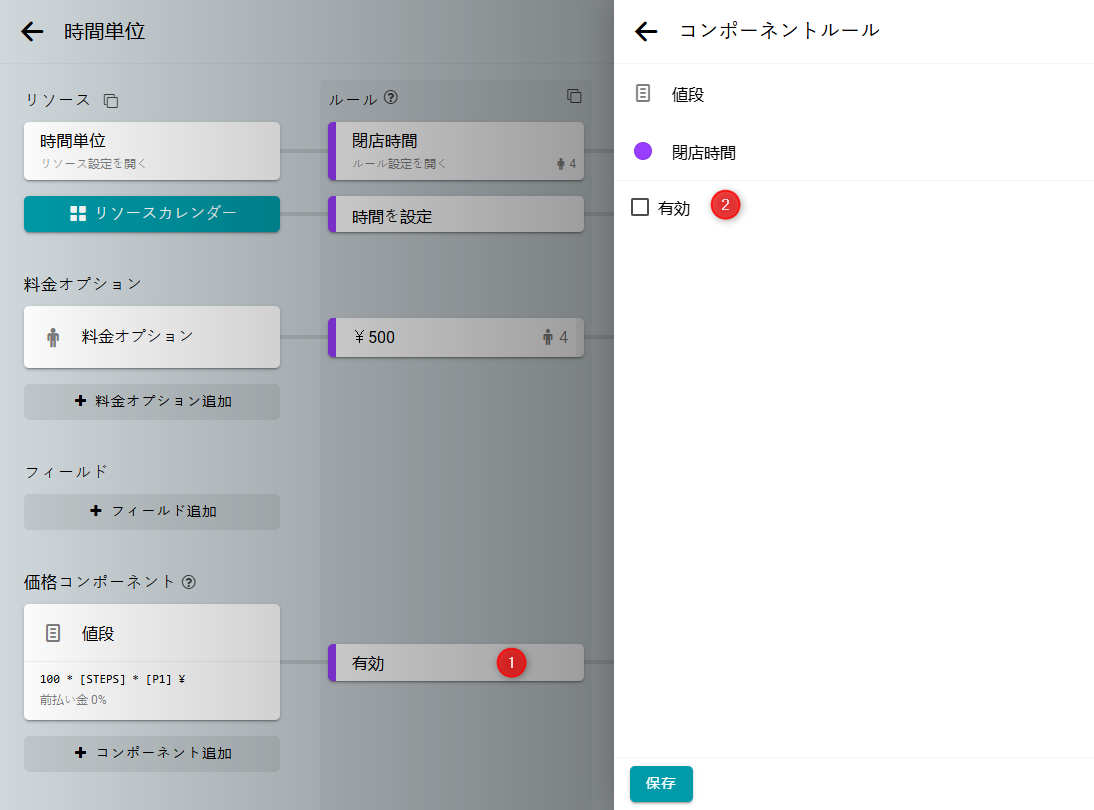The height and width of the screenshot is (810, 1094).
Task: Click document icon next to 値段 in panel
Action: (x=643, y=93)
